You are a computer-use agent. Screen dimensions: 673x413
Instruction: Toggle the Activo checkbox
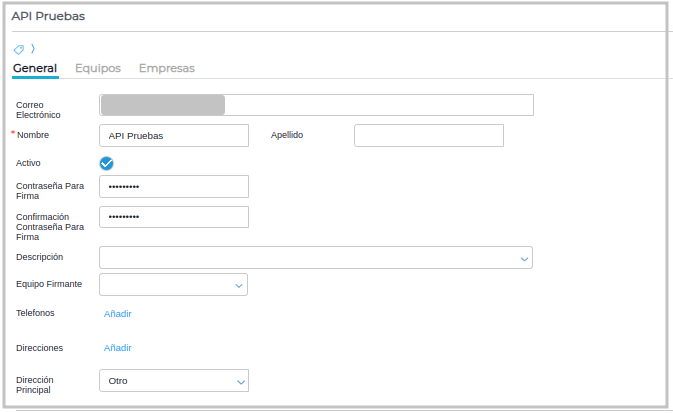[107, 163]
